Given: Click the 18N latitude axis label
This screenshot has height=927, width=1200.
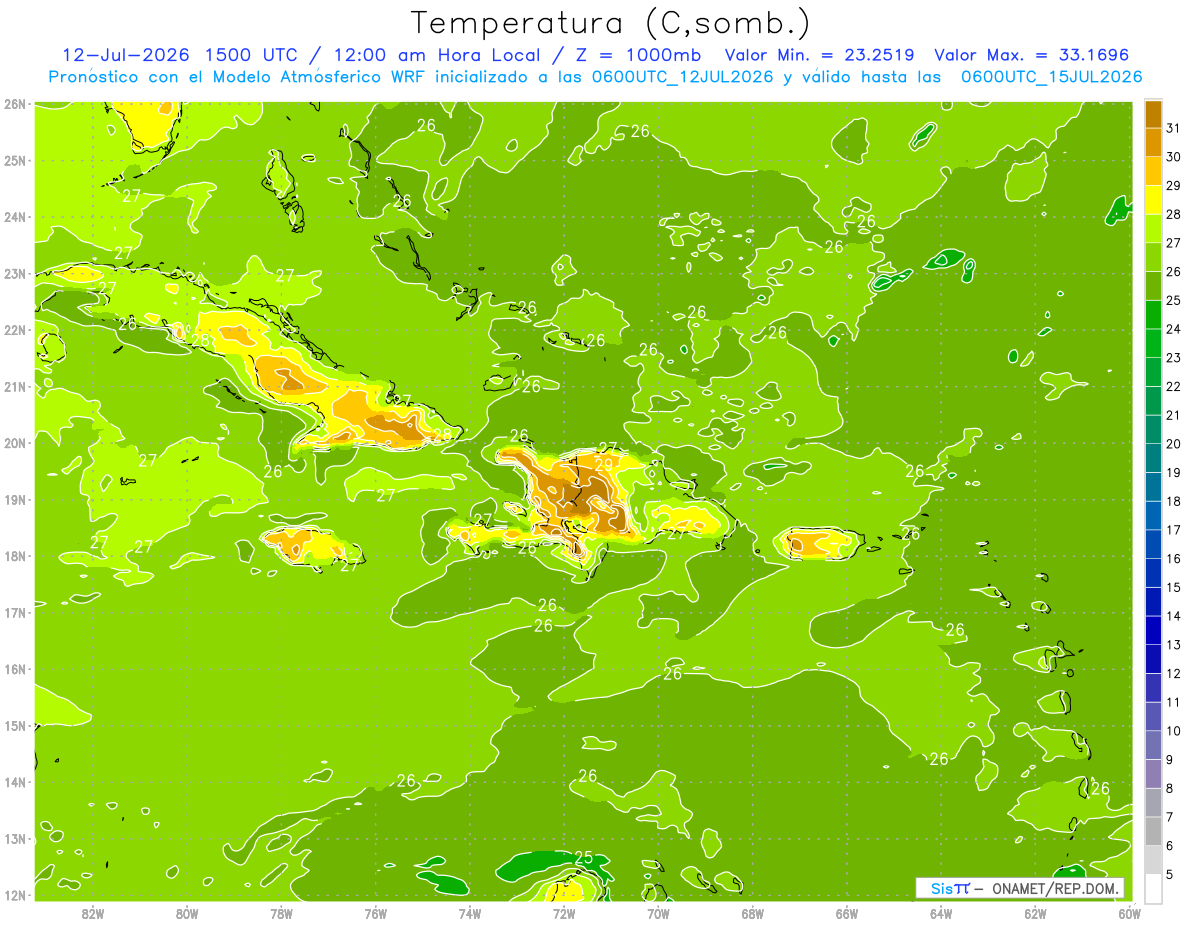Looking at the screenshot, I should [x=15, y=556].
